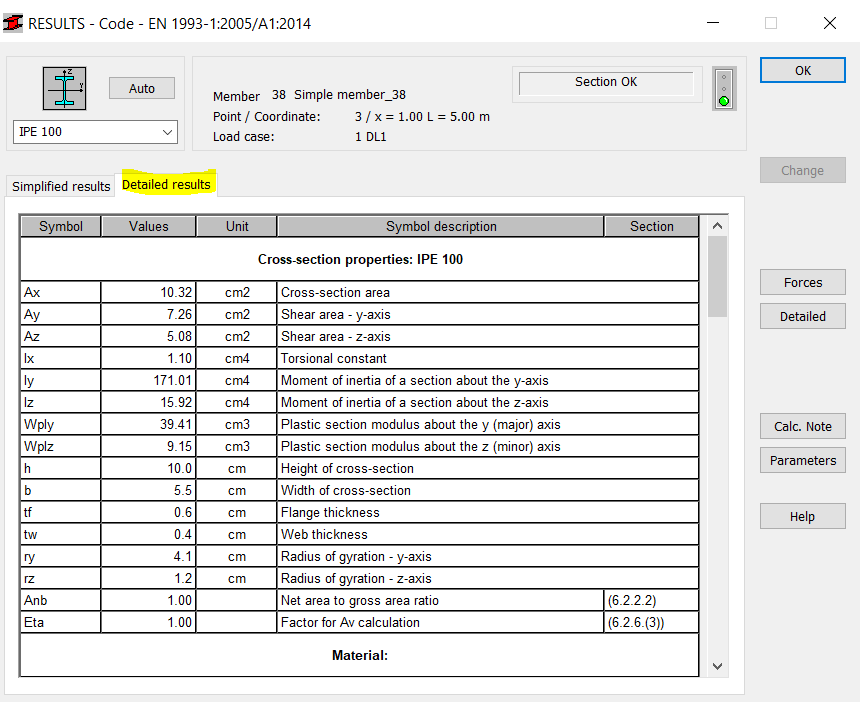Viewport: 860px width, 702px height.
Task: Click the disabled Change button
Action: (802, 170)
